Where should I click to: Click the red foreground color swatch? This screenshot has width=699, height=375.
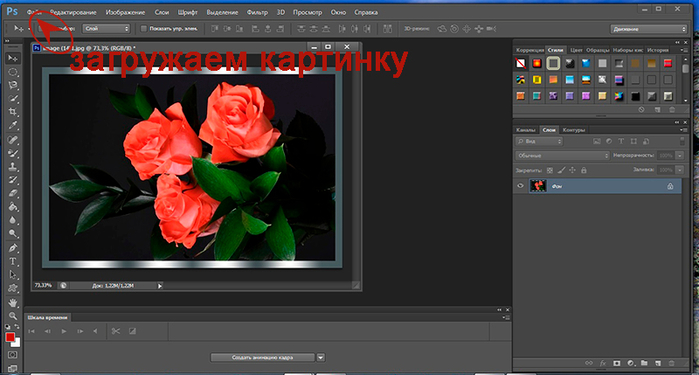(10, 337)
